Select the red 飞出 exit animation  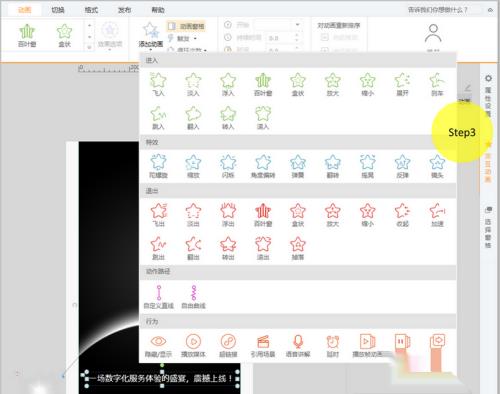(x=158, y=215)
